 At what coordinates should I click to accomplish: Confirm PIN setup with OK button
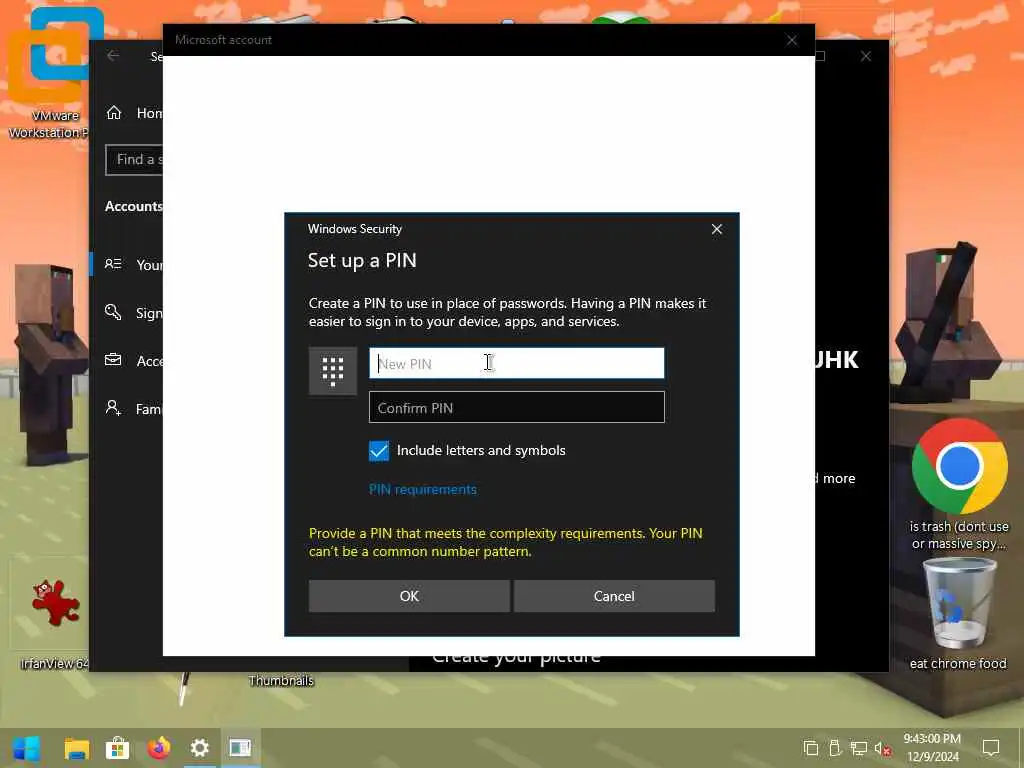[409, 596]
